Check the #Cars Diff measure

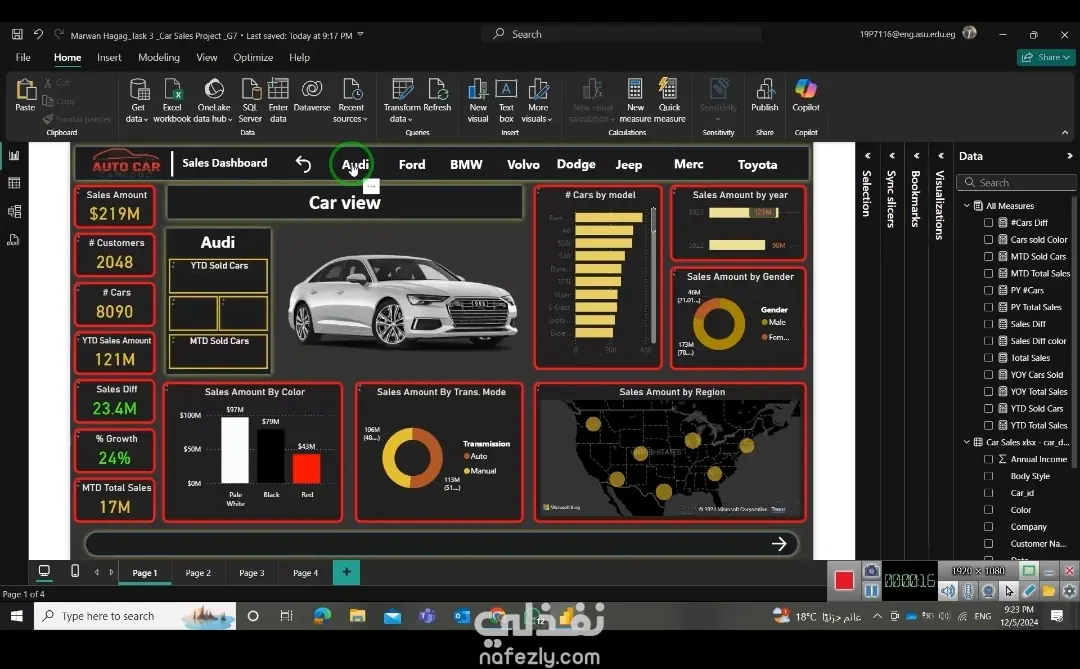(988, 223)
